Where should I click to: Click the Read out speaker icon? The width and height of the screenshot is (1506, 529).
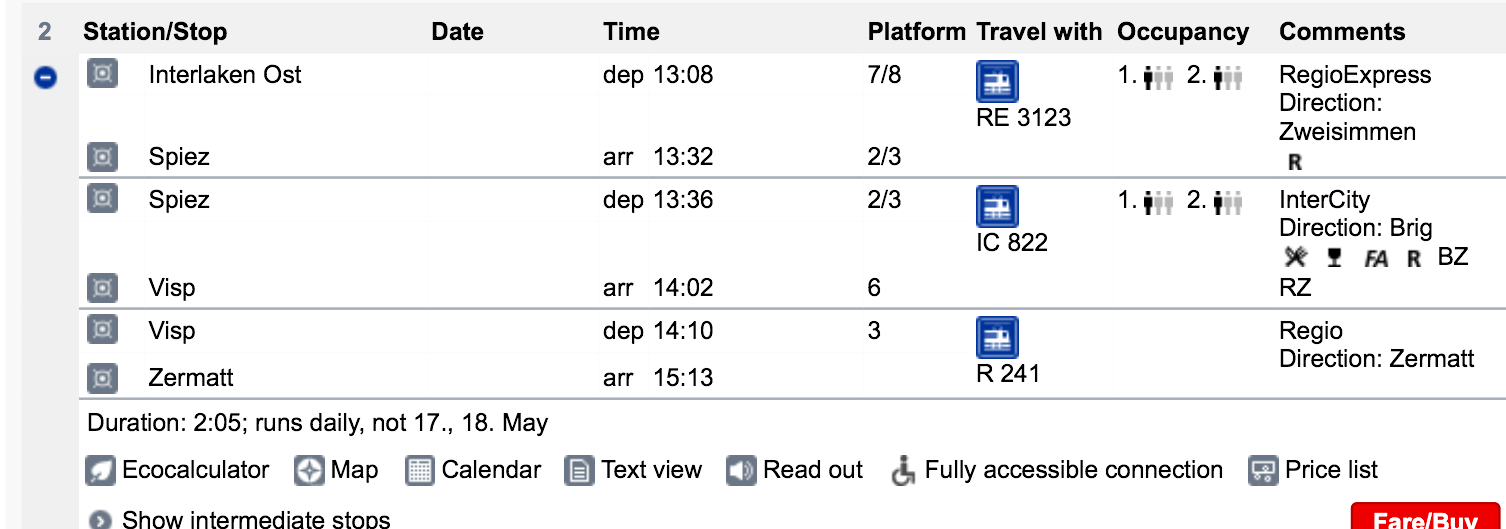click(x=741, y=470)
